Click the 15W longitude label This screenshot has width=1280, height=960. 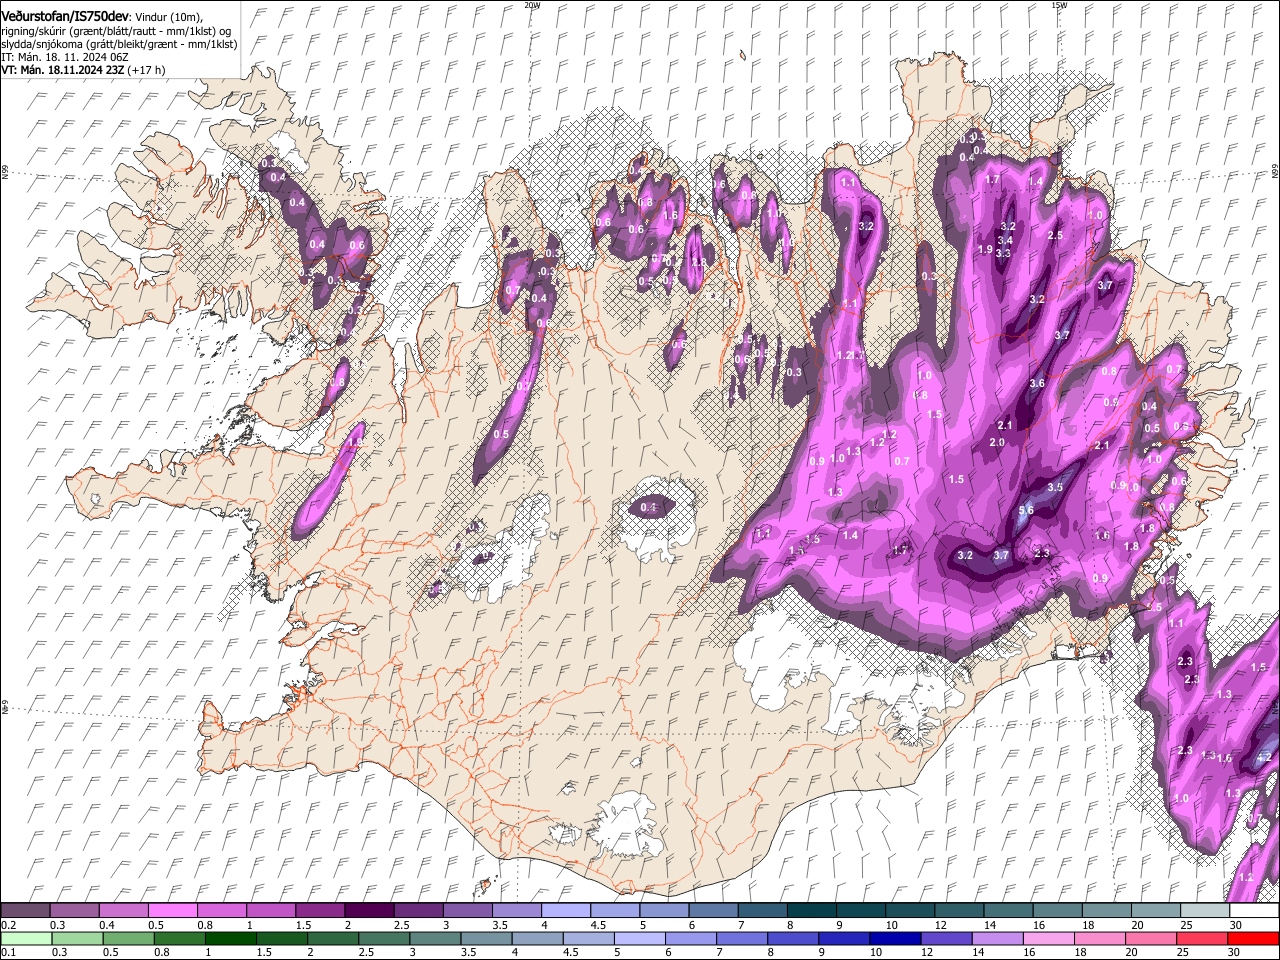pos(1059,5)
